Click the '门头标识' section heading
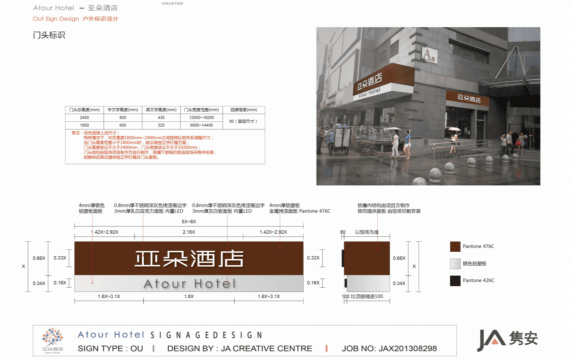The image size is (570, 360). [x=49, y=35]
